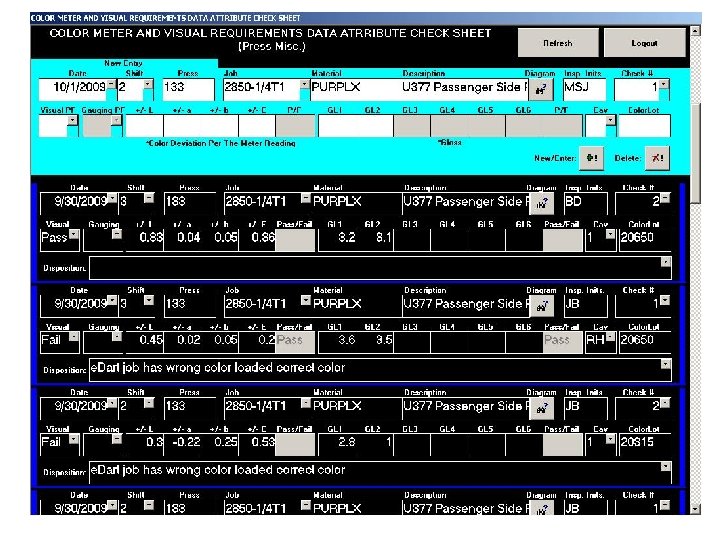This screenshot has height=540, width=720.
Task: Open Cav RH dropdown arrow
Action: coord(610,337)
